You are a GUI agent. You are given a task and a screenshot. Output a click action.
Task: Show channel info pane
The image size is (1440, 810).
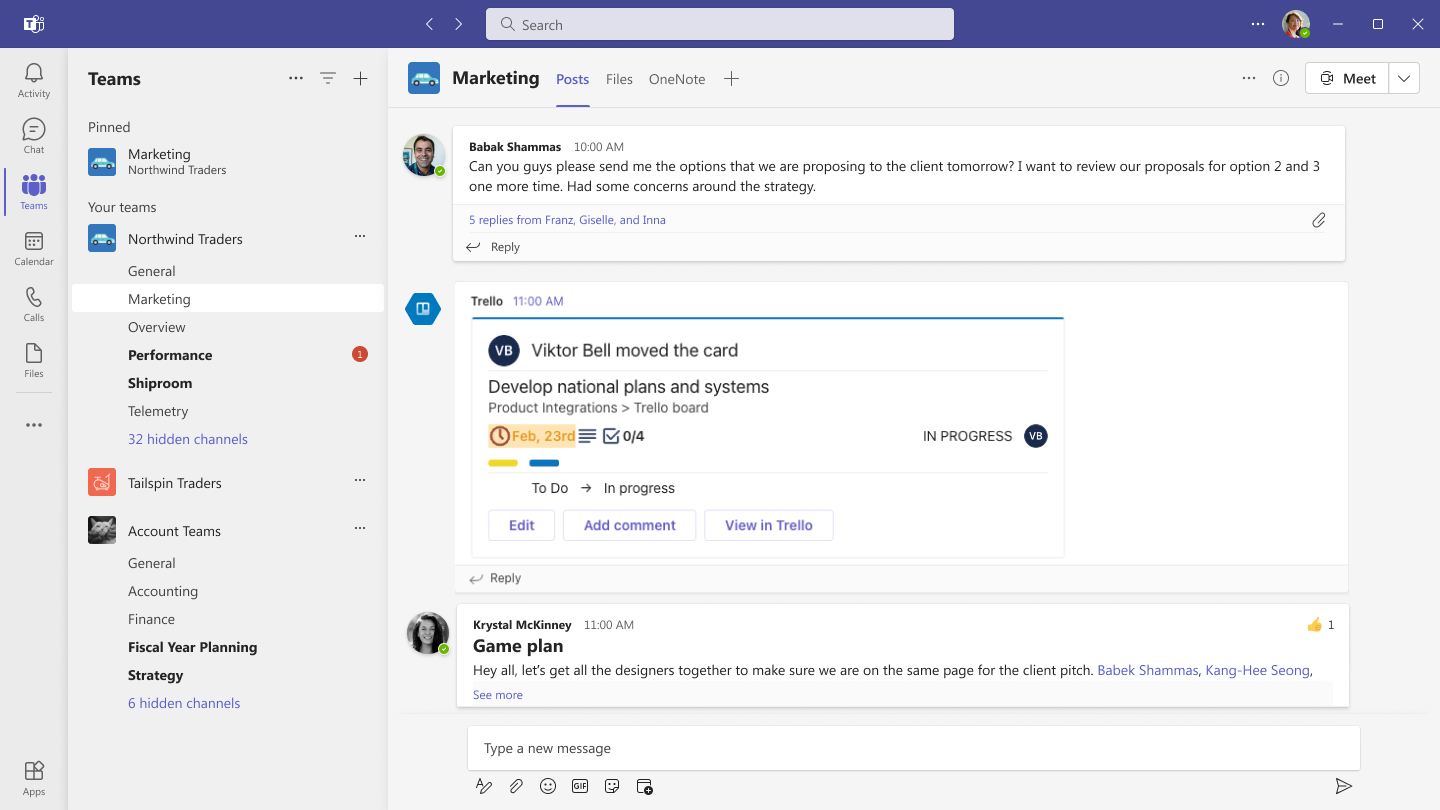[1281, 78]
